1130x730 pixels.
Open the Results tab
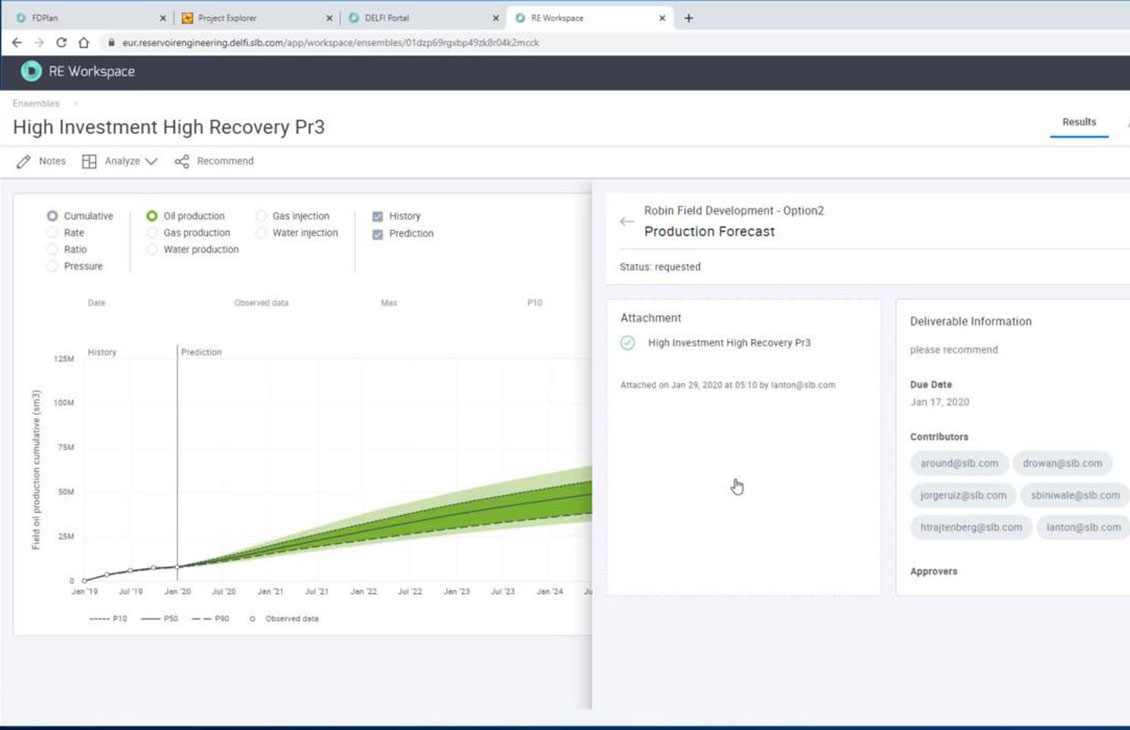pos(1079,123)
